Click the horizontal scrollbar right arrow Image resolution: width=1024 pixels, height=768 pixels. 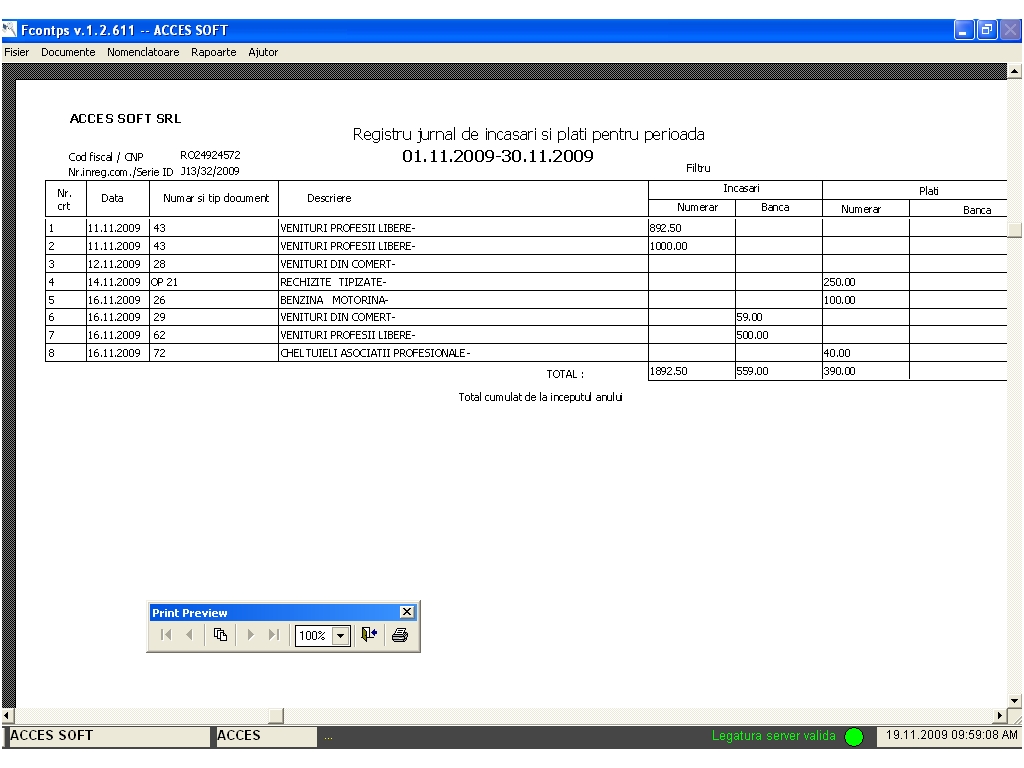pyautogui.click(x=1000, y=715)
